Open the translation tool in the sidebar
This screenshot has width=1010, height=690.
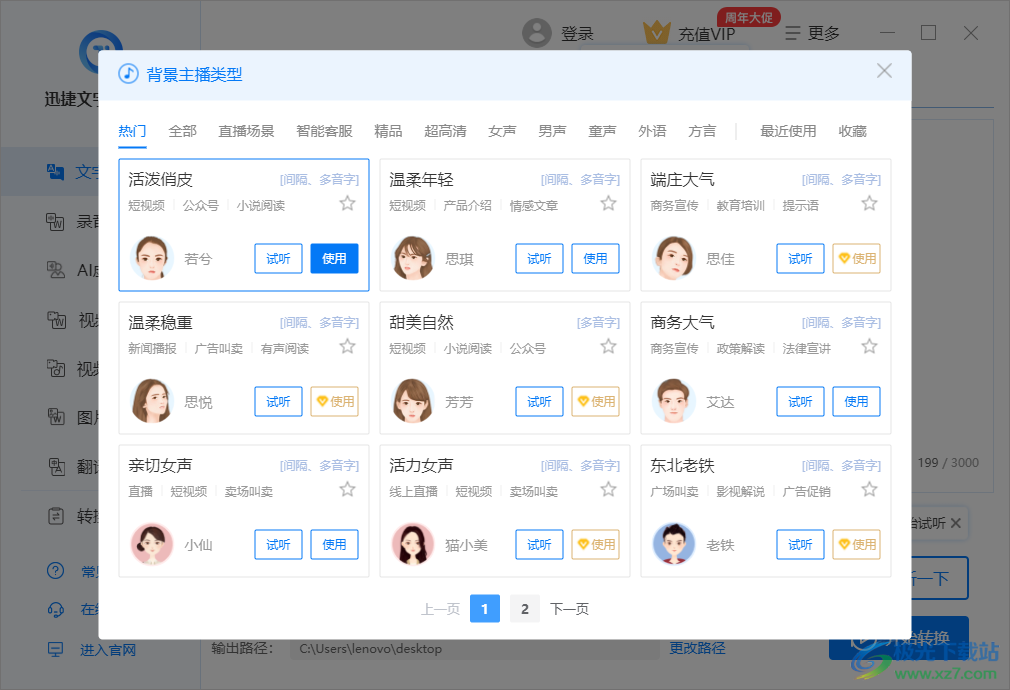(x=55, y=467)
